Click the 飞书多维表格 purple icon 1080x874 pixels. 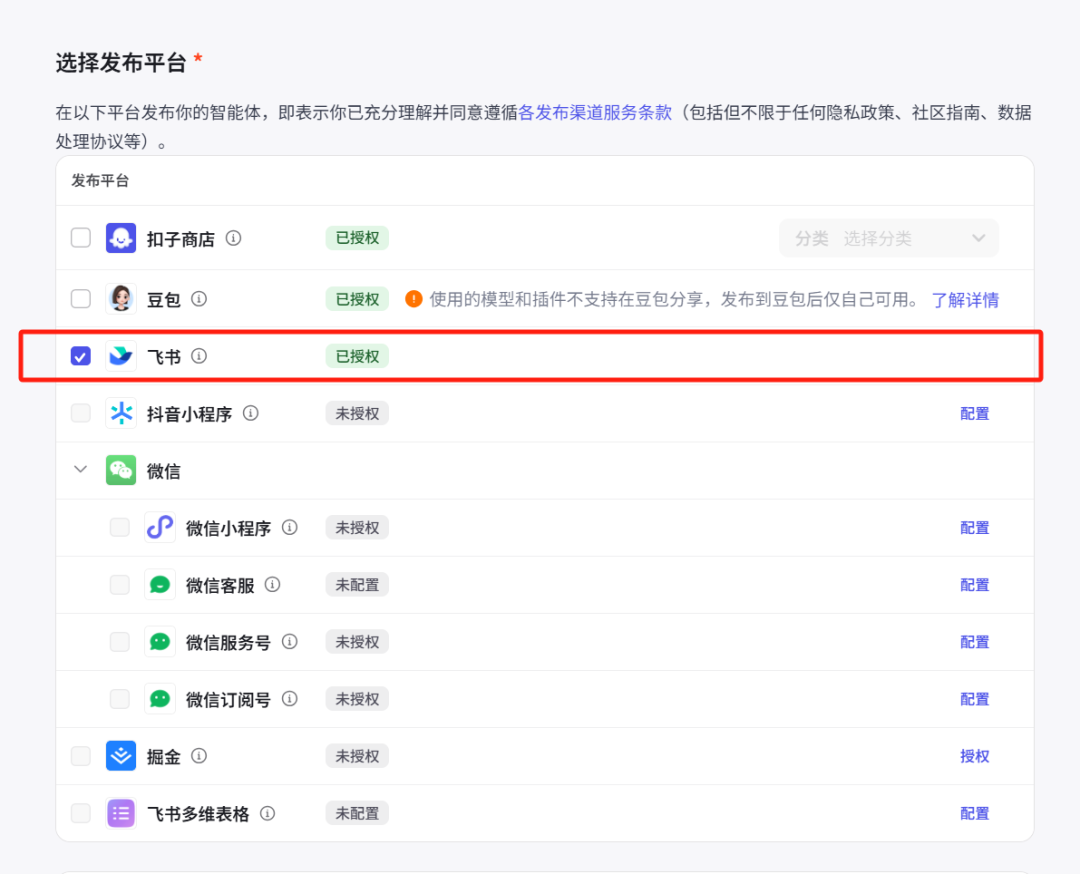121,813
